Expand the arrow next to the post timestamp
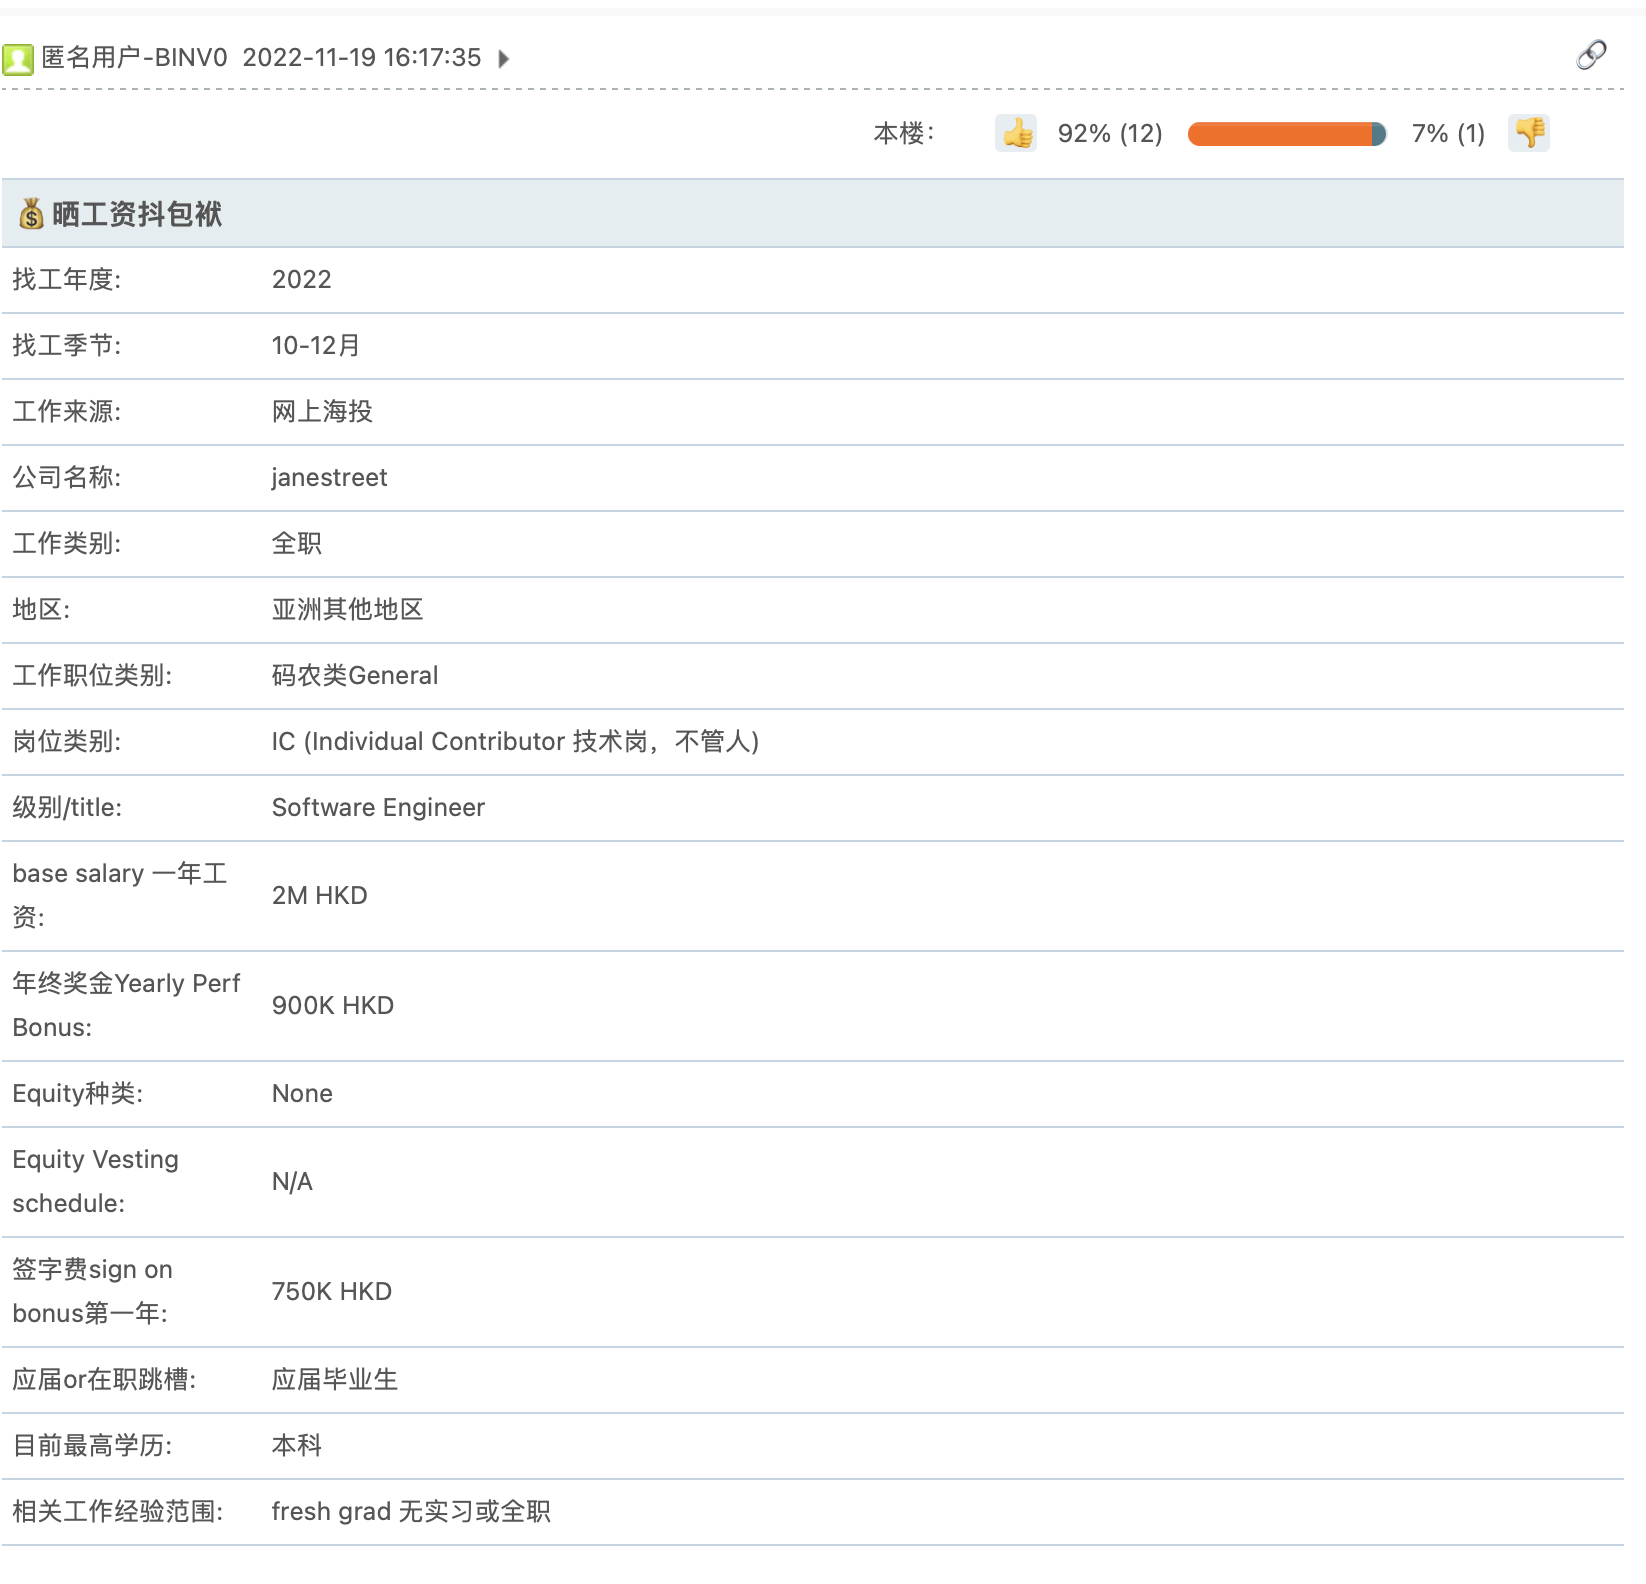This screenshot has width=1646, height=1584. (504, 59)
